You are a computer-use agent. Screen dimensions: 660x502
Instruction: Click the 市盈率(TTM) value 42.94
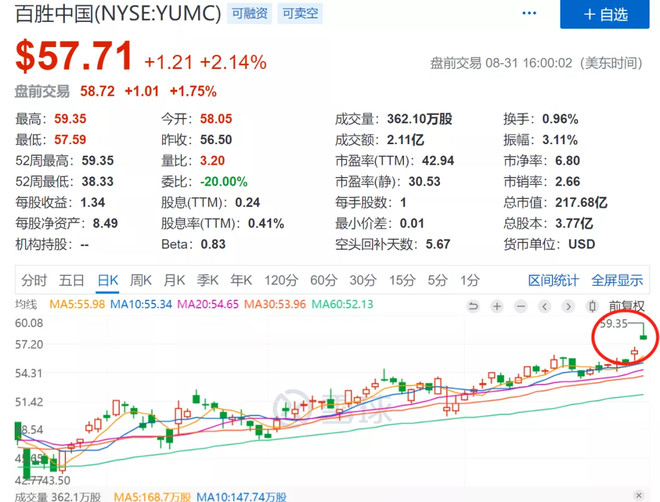tap(438, 161)
